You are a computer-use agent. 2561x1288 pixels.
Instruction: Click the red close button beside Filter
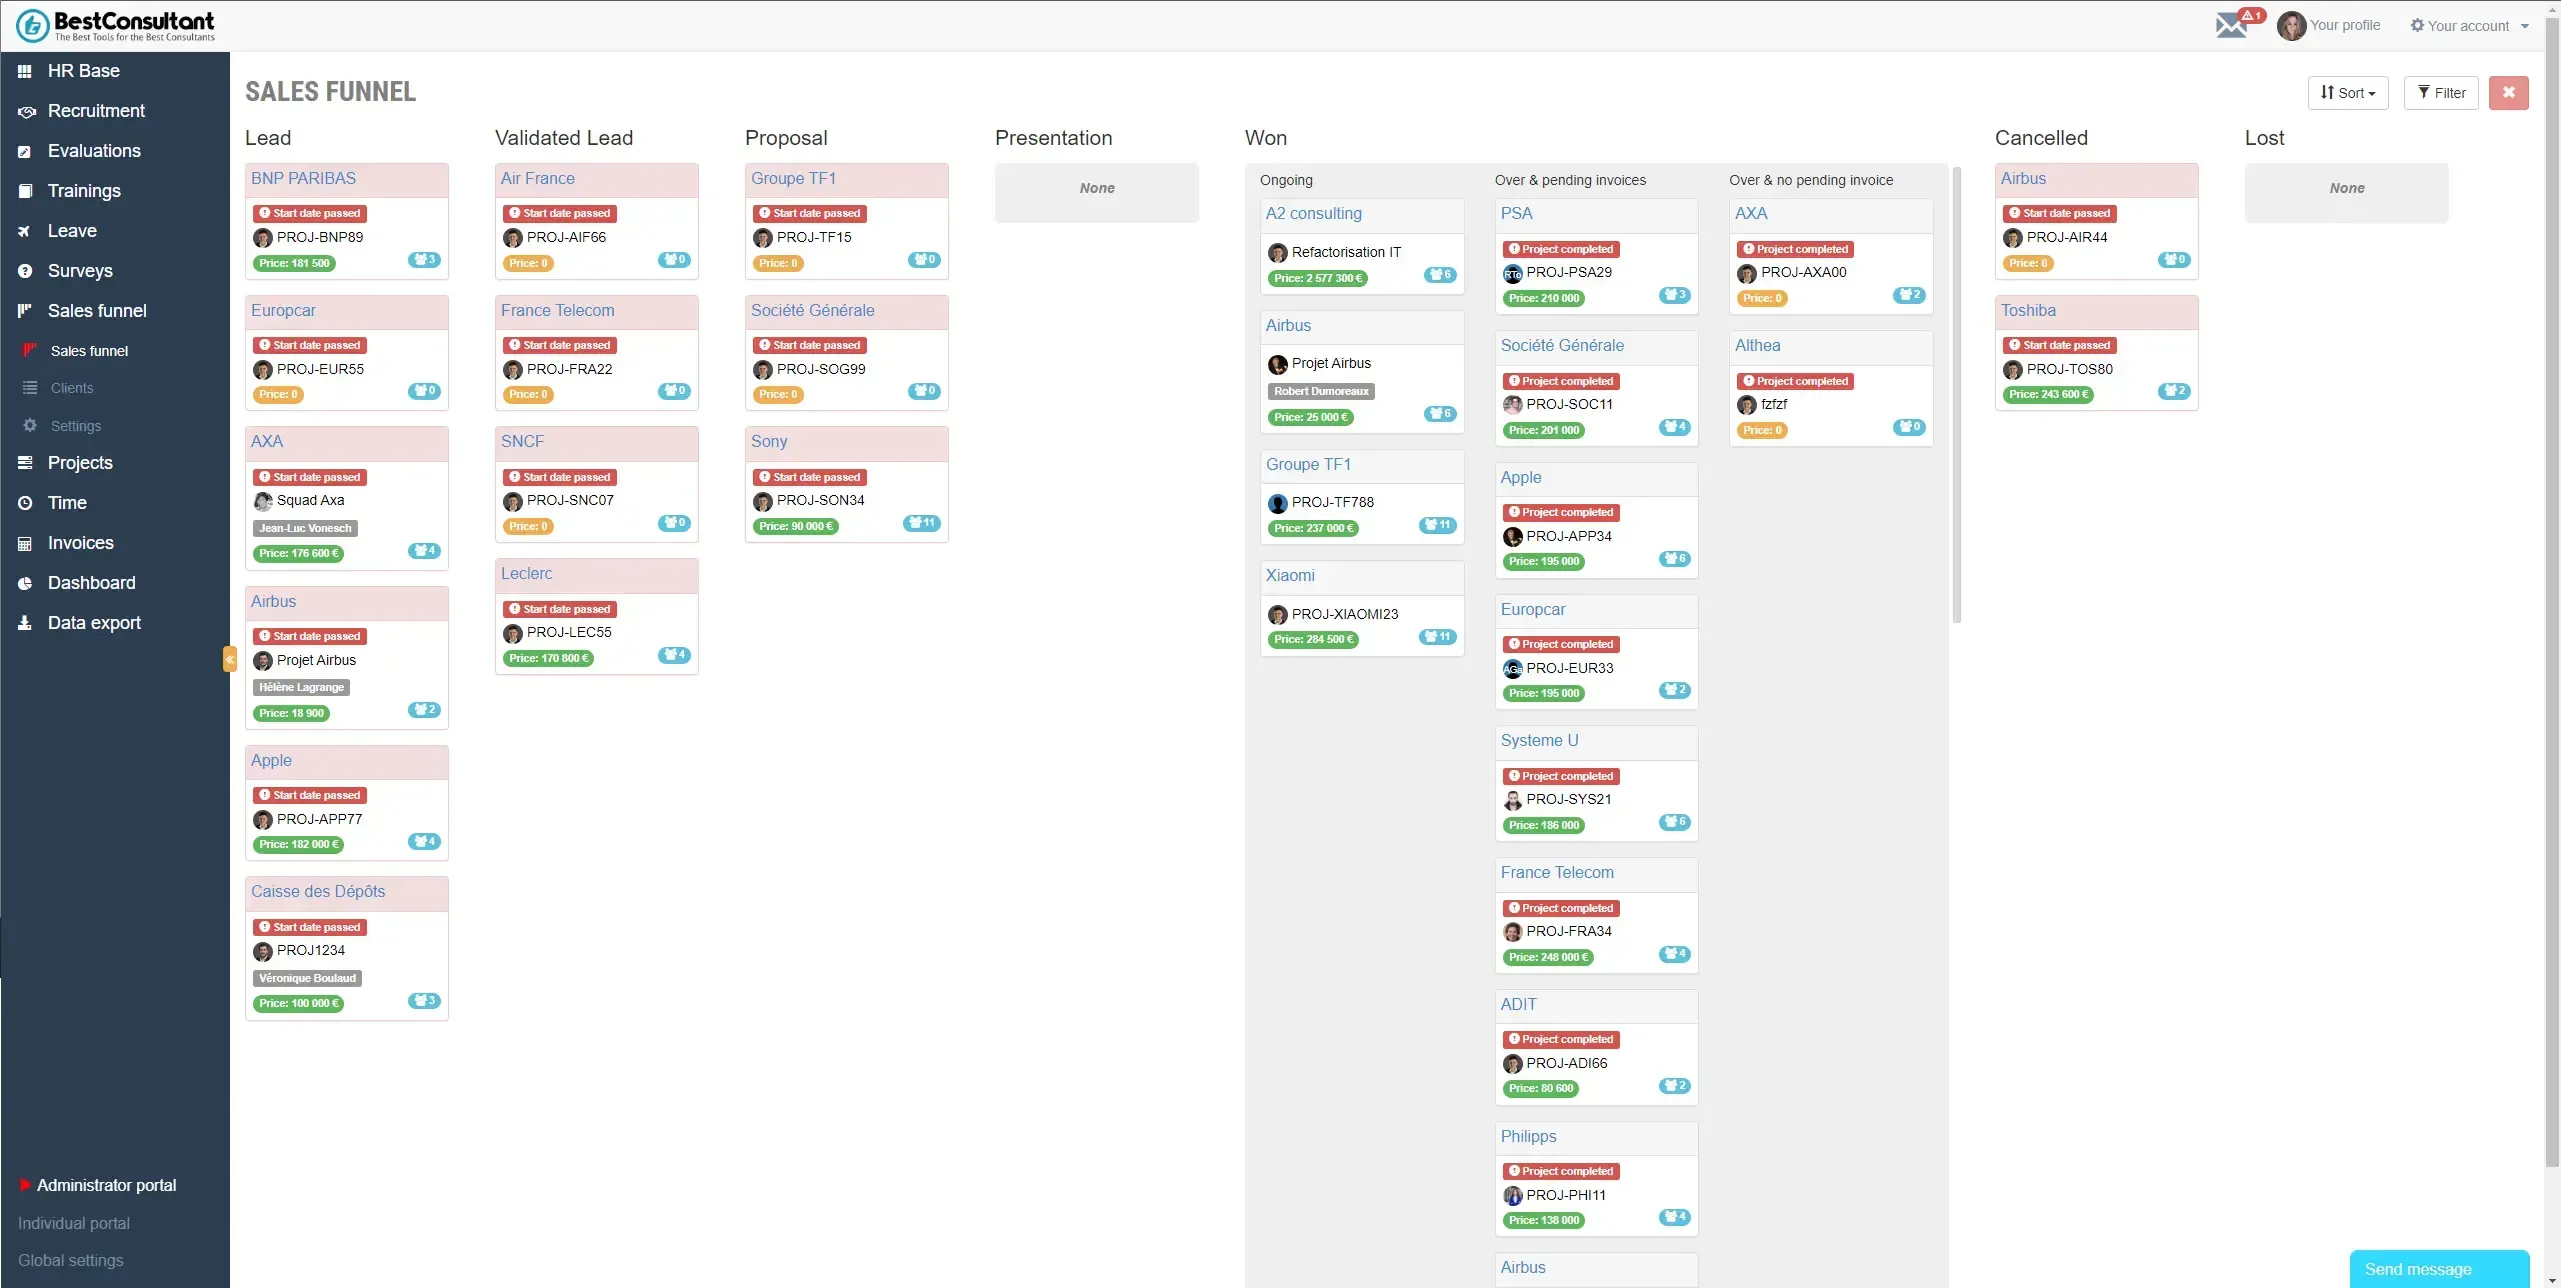[x=2508, y=93]
